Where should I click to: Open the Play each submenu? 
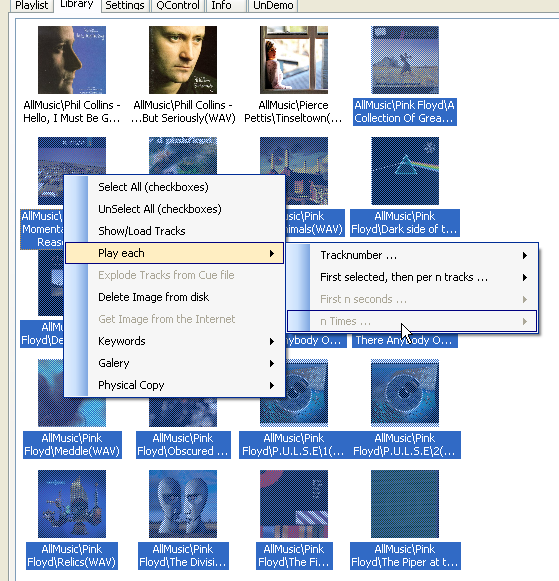pos(174,253)
